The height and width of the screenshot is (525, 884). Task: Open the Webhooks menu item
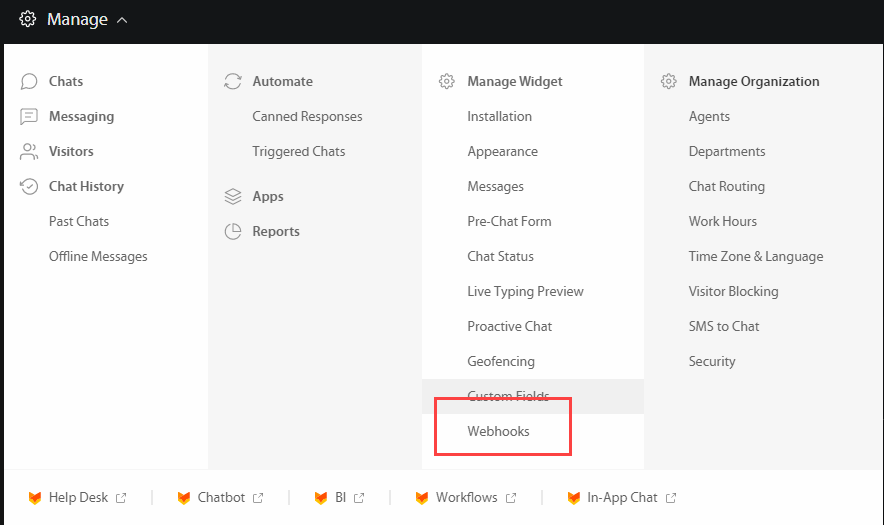[498, 432]
